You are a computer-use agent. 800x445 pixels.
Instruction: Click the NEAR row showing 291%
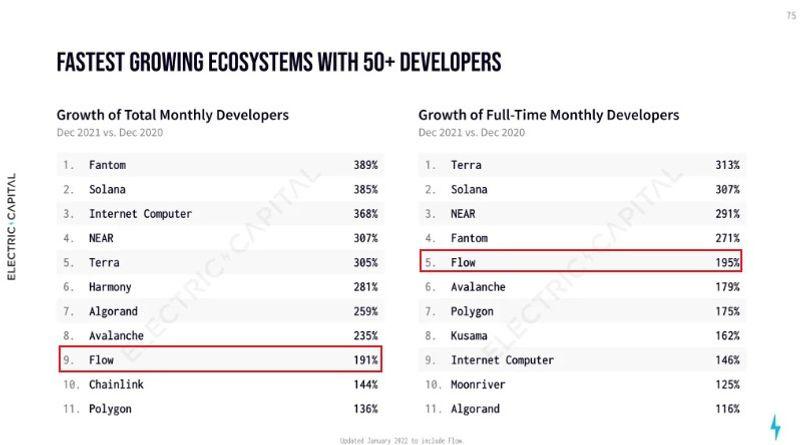(581, 213)
